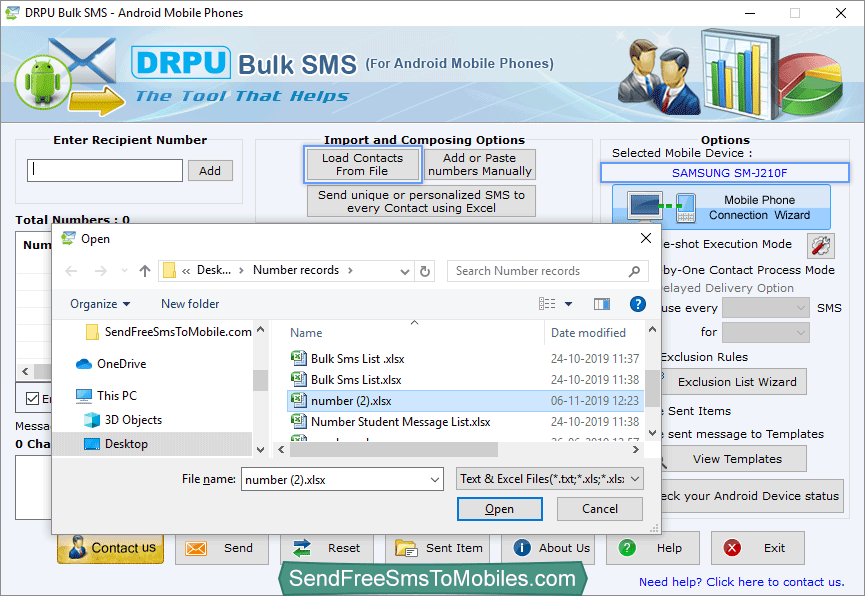Click the search magnifier icon in Open dialog
The width and height of the screenshot is (865, 596).
click(634, 271)
